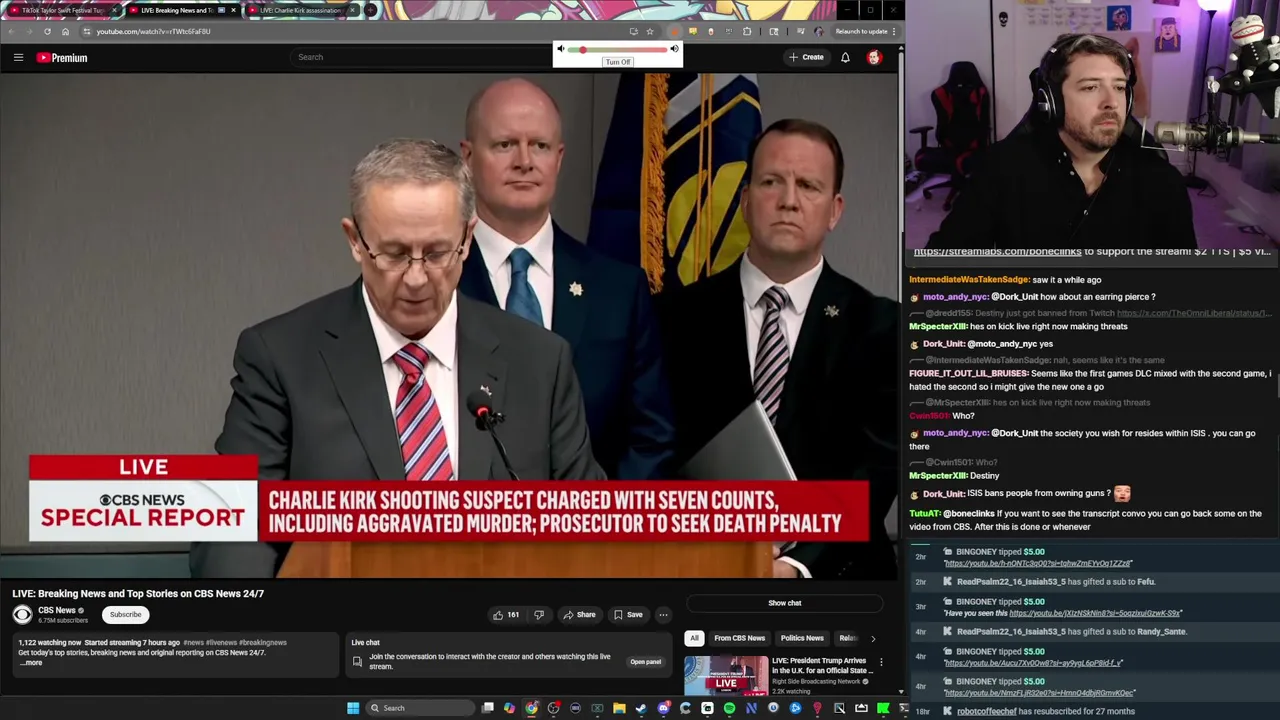
Task: Bookmark this page with star icon
Action: tap(649, 31)
